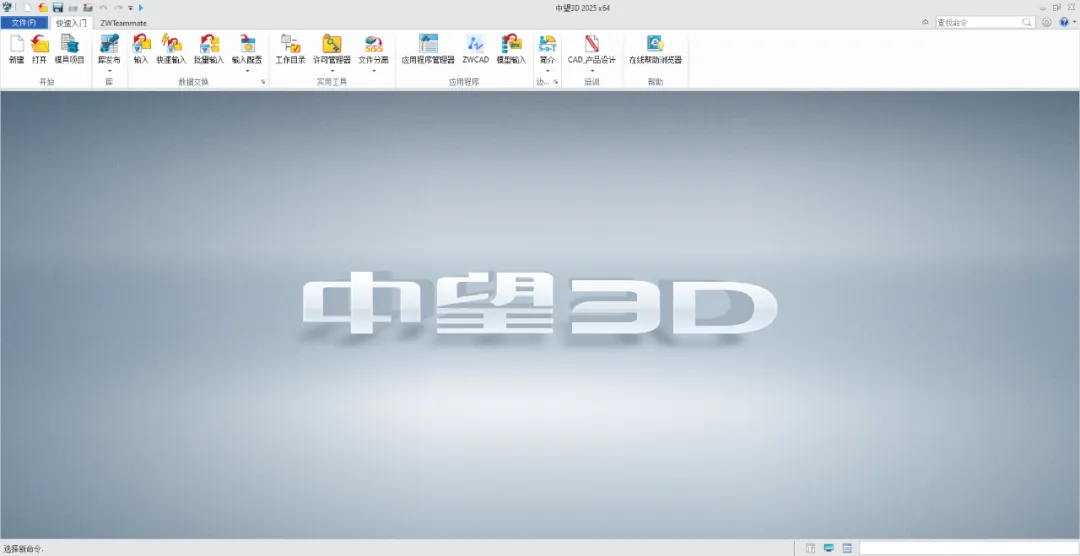The image size is (1080, 556).
Task: Click the redo arrow in quick access toolbar
Action: pos(118,8)
